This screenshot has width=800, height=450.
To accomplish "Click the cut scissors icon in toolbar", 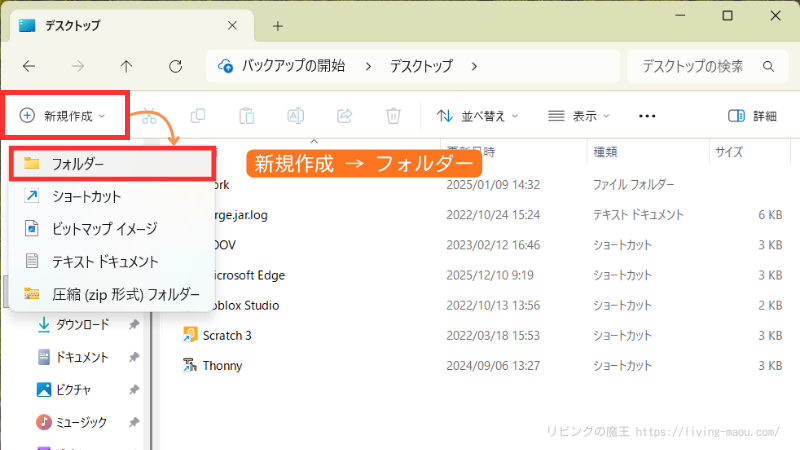I will pos(150,116).
